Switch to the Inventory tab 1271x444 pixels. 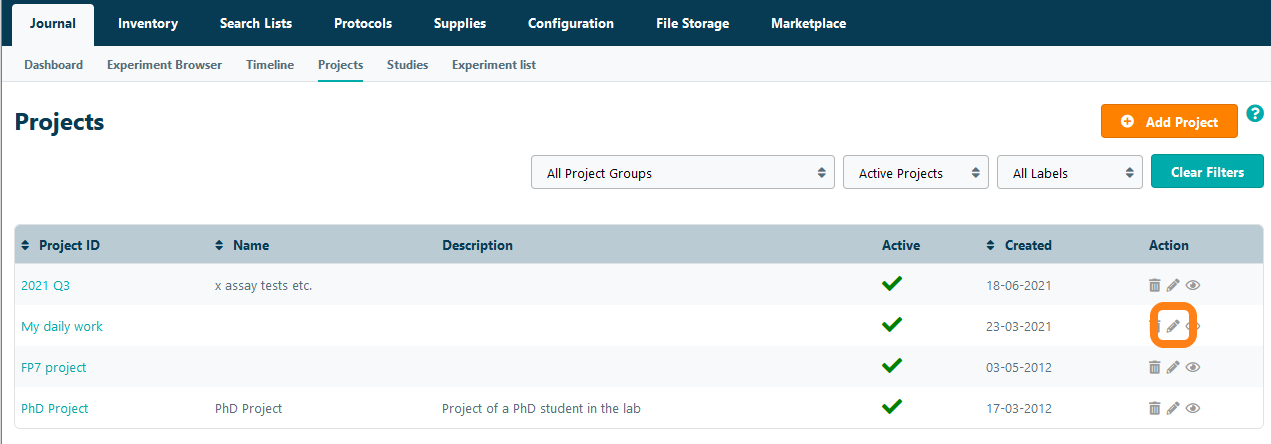(x=148, y=23)
